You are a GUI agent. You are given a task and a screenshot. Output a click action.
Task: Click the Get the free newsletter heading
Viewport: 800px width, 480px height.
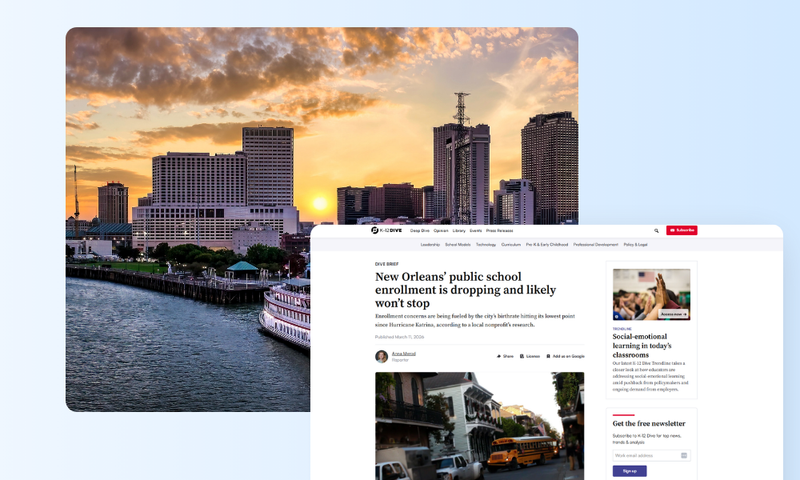[649, 423]
